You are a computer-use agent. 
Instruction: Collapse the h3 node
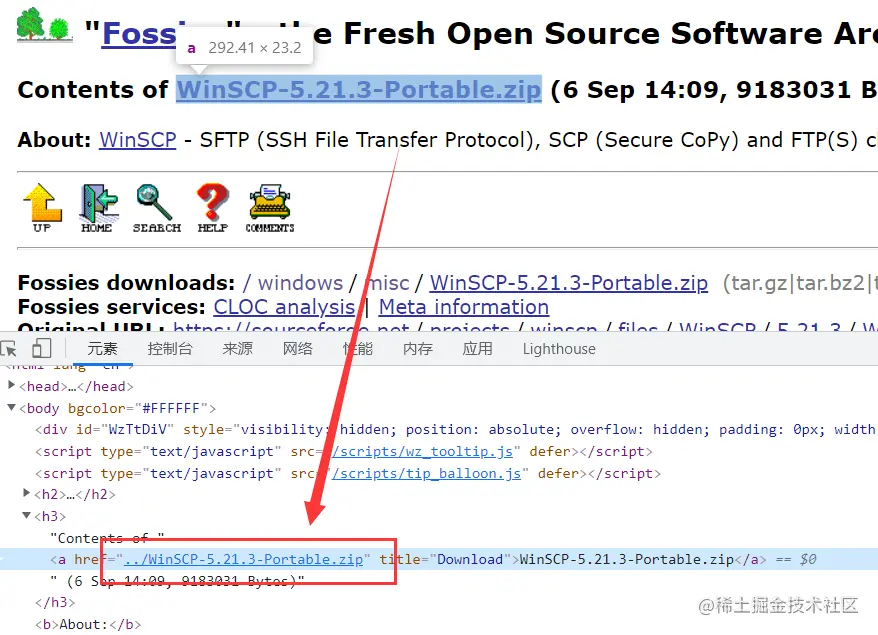pos(26,515)
